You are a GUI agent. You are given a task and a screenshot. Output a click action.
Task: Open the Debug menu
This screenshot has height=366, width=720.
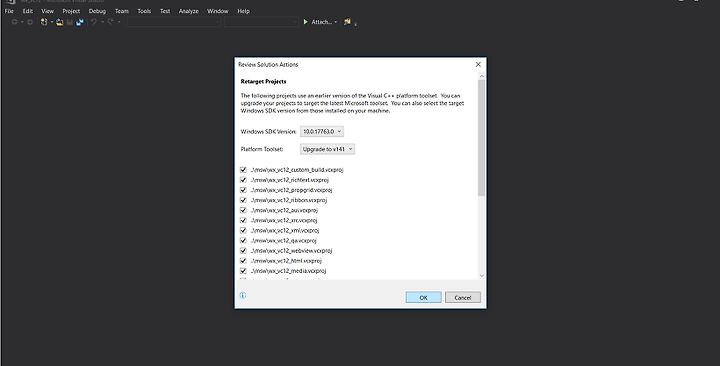click(97, 11)
